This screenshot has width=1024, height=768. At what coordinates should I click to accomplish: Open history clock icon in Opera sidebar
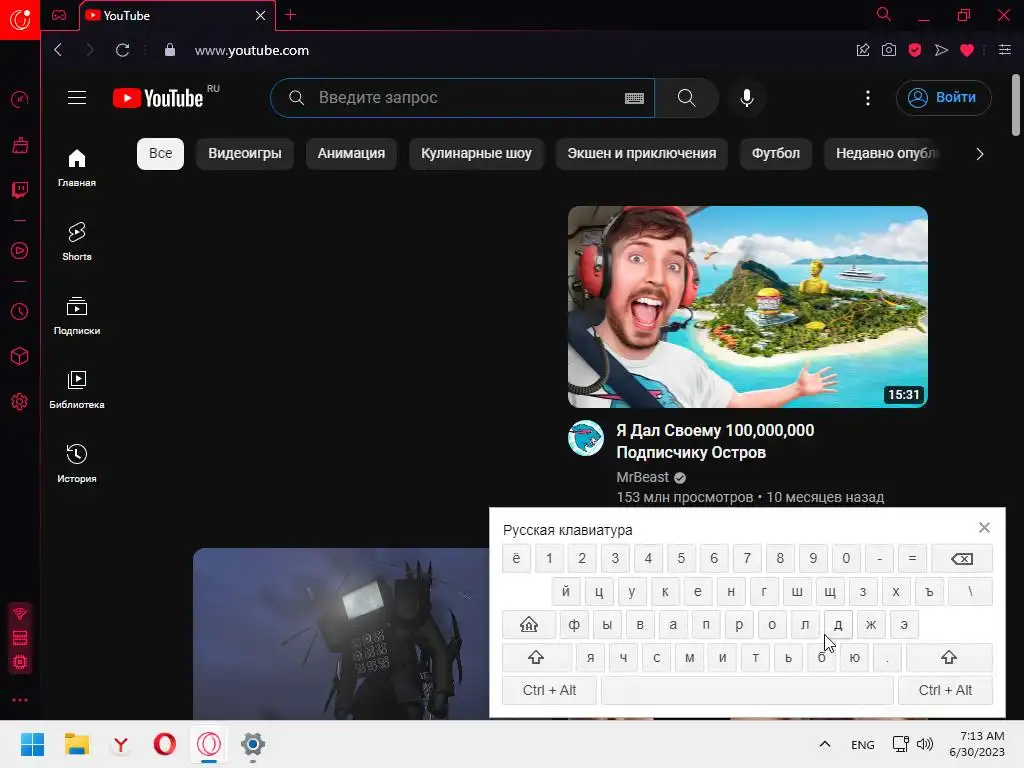click(20, 312)
